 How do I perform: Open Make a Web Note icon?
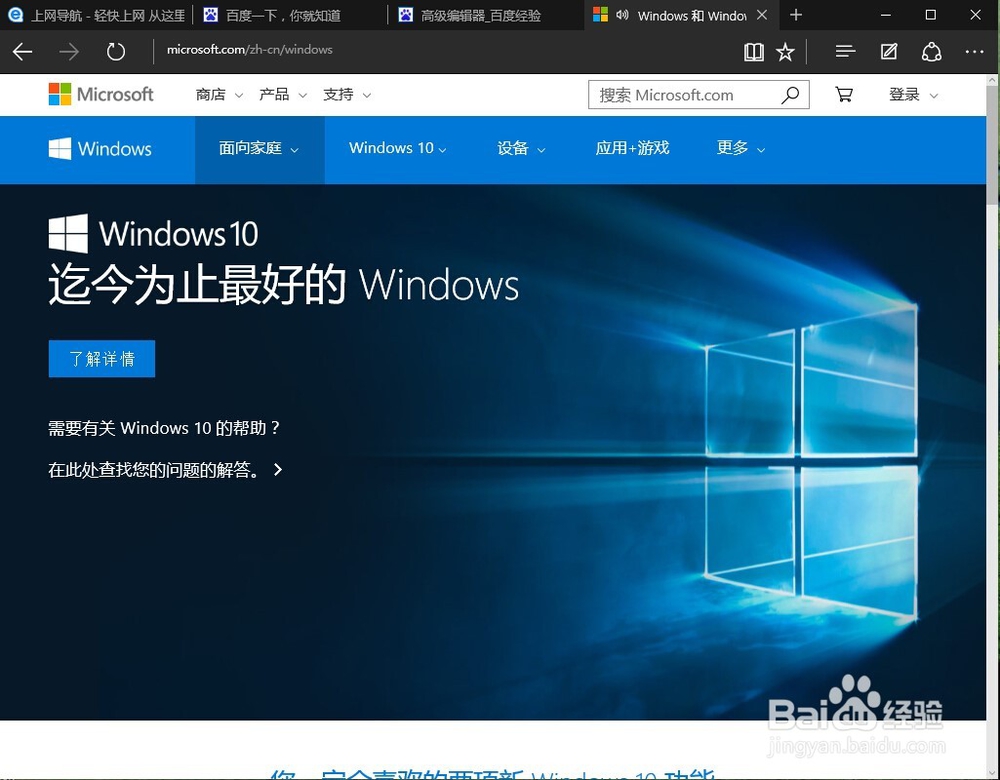pos(889,52)
